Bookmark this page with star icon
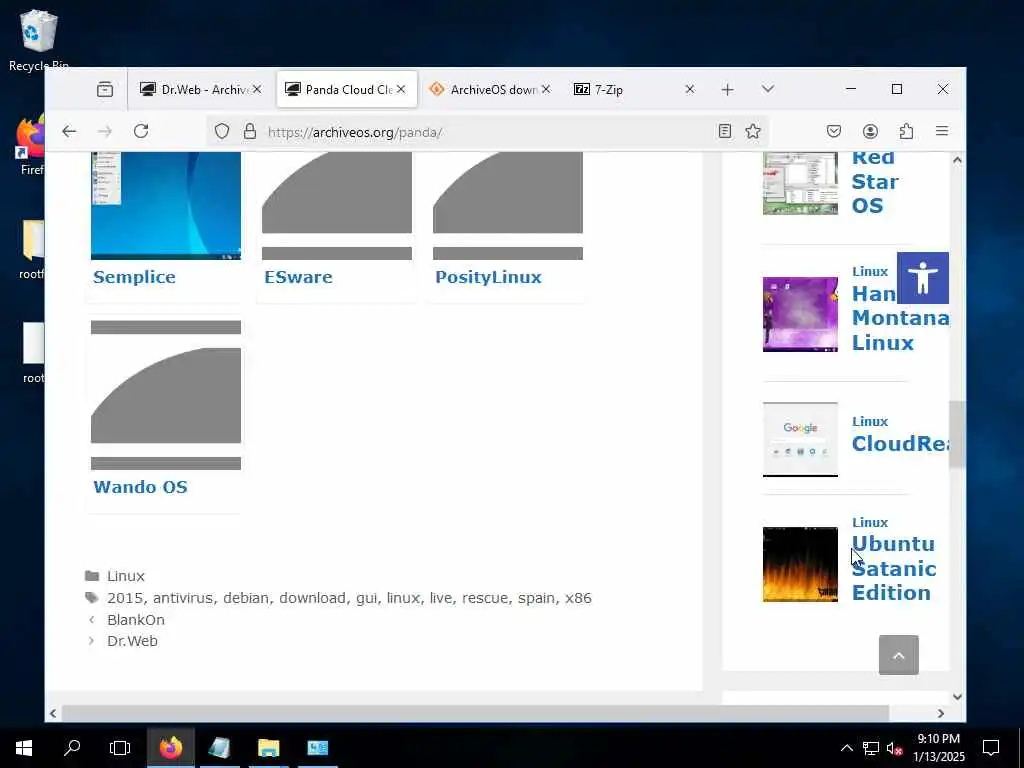Image resolution: width=1024 pixels, height=768 pixels. 753,131
